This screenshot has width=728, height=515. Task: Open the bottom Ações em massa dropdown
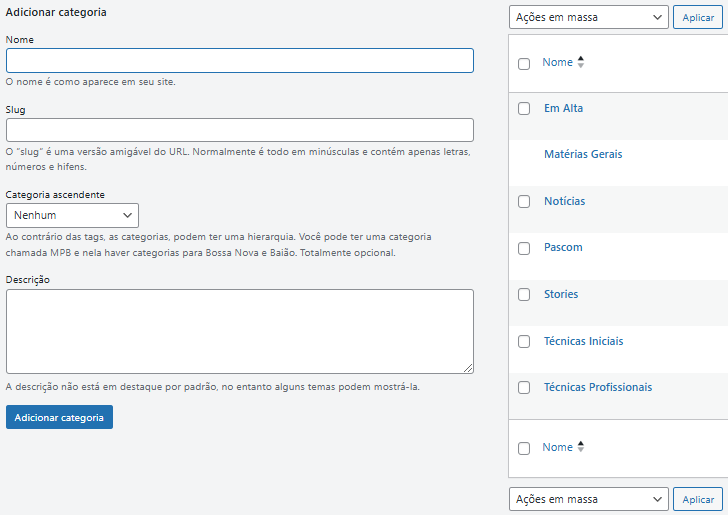588,499
